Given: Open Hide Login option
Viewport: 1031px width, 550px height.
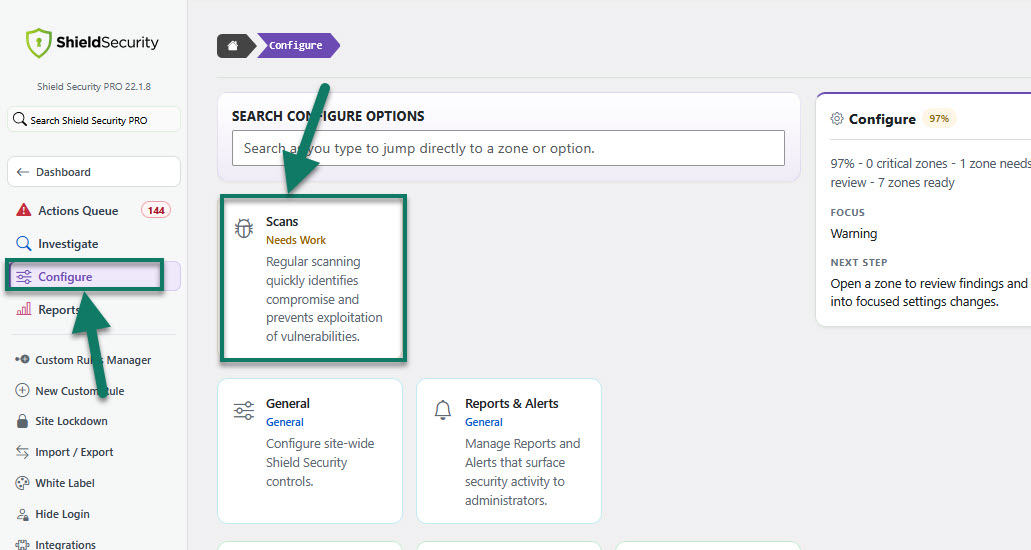Looking at the screenshot, I should [x=62, y=514].
